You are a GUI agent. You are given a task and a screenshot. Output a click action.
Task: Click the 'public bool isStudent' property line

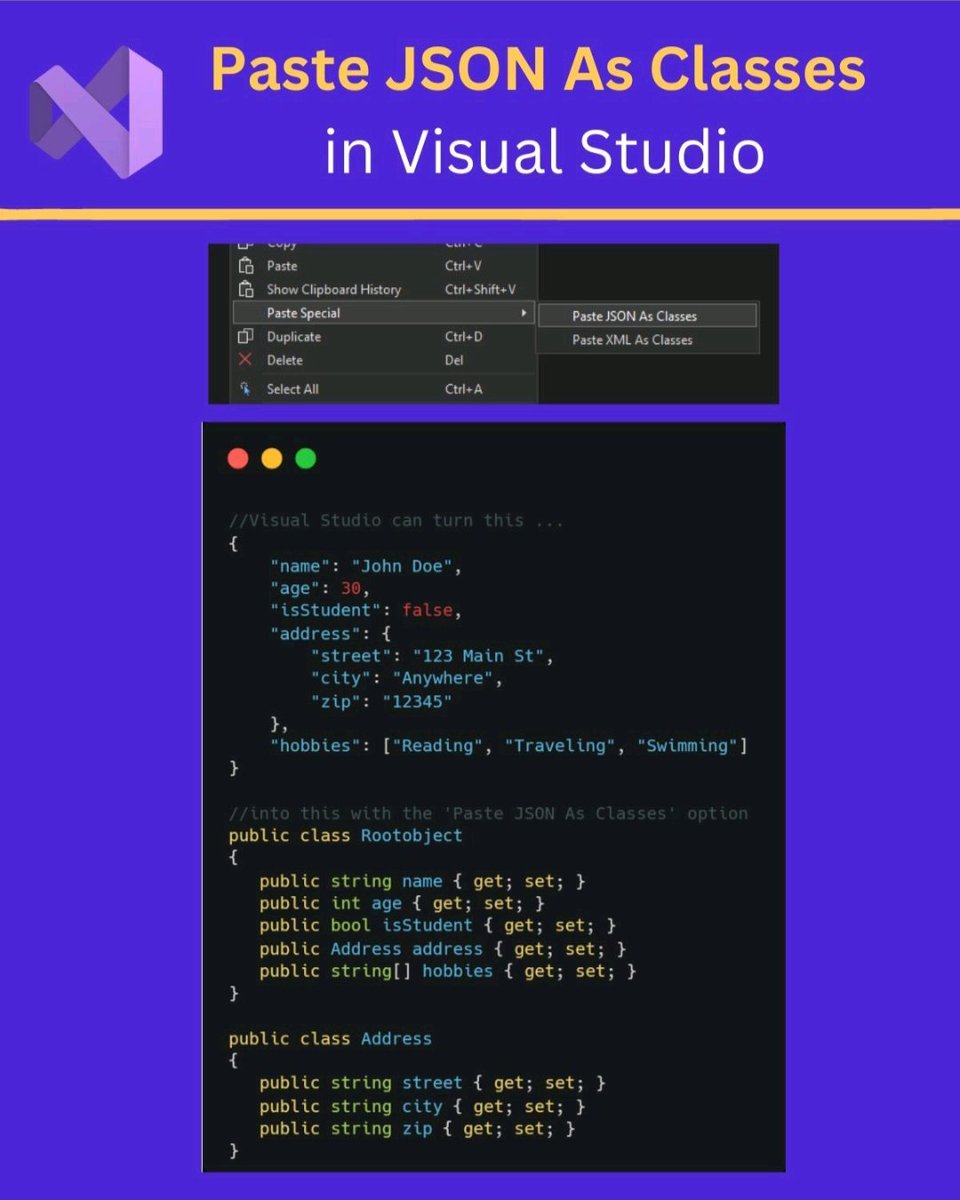pyautogui.click(x=437, y=926)
